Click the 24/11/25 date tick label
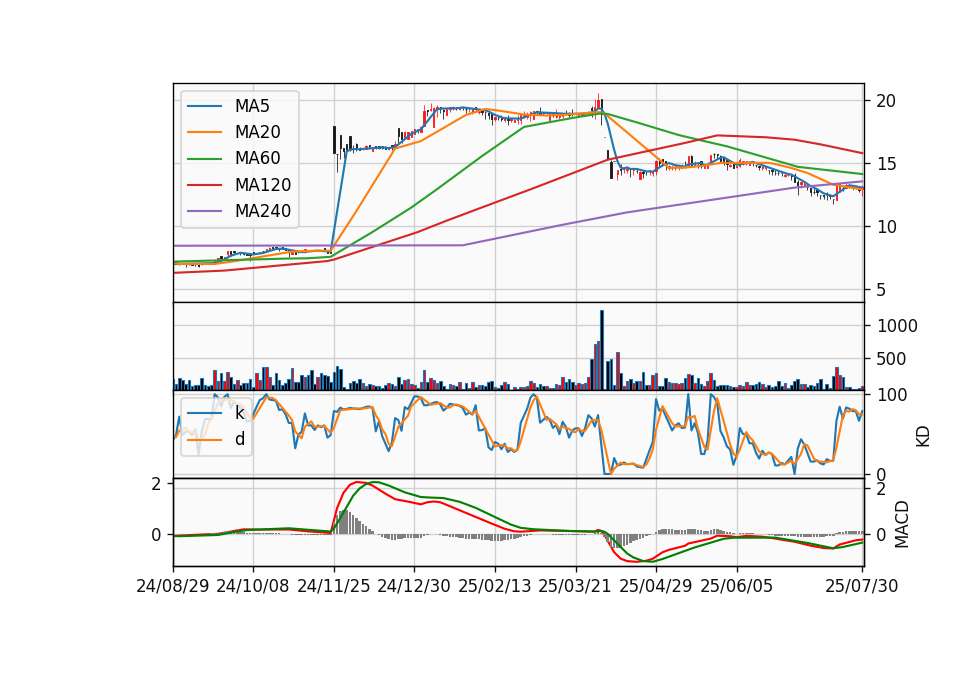 334,587
